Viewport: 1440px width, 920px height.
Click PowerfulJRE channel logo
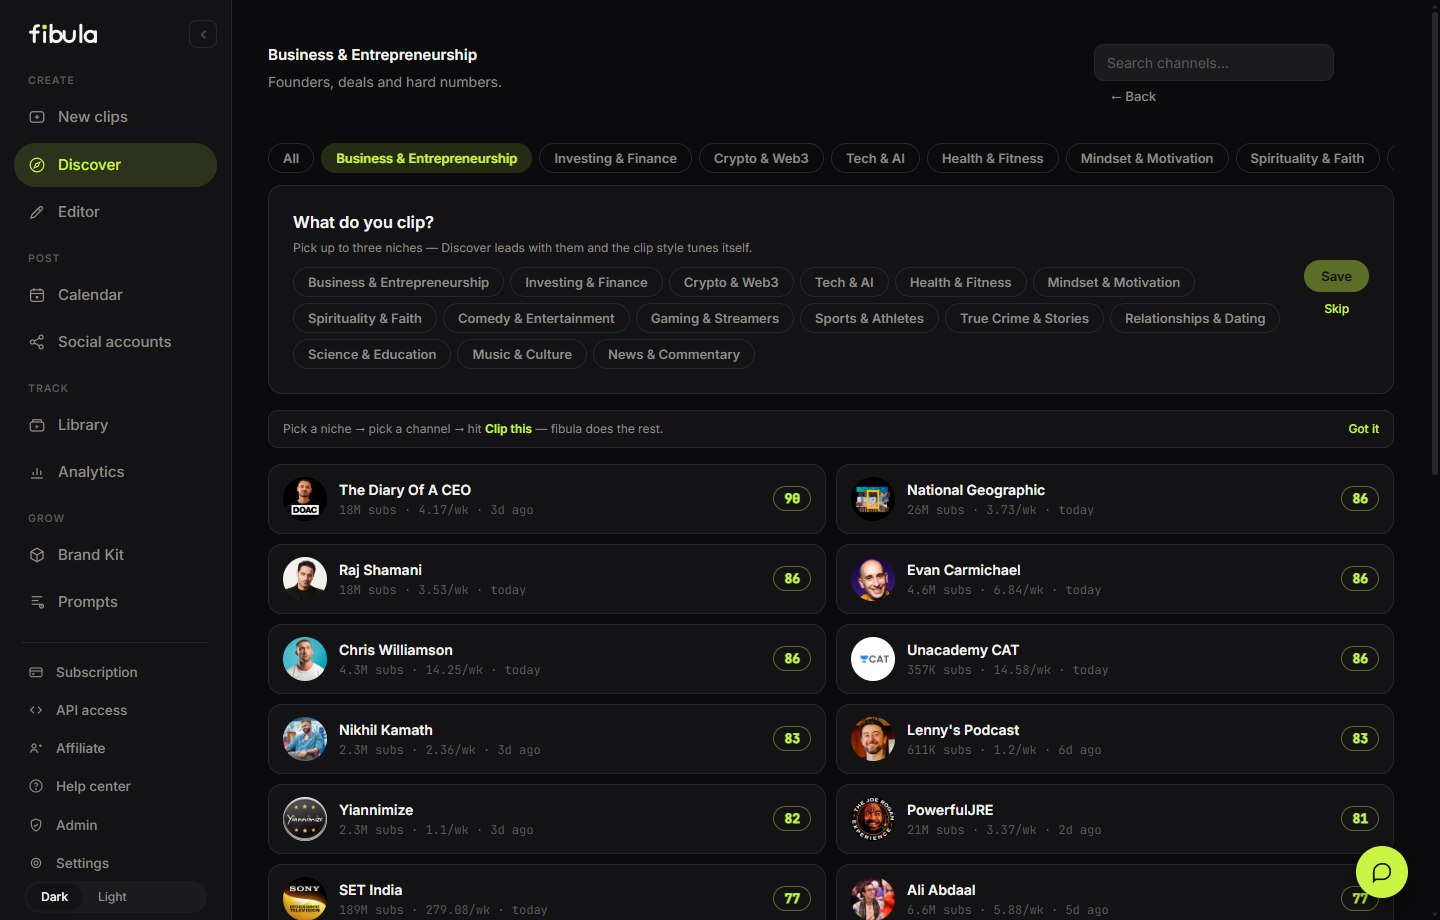873,819
